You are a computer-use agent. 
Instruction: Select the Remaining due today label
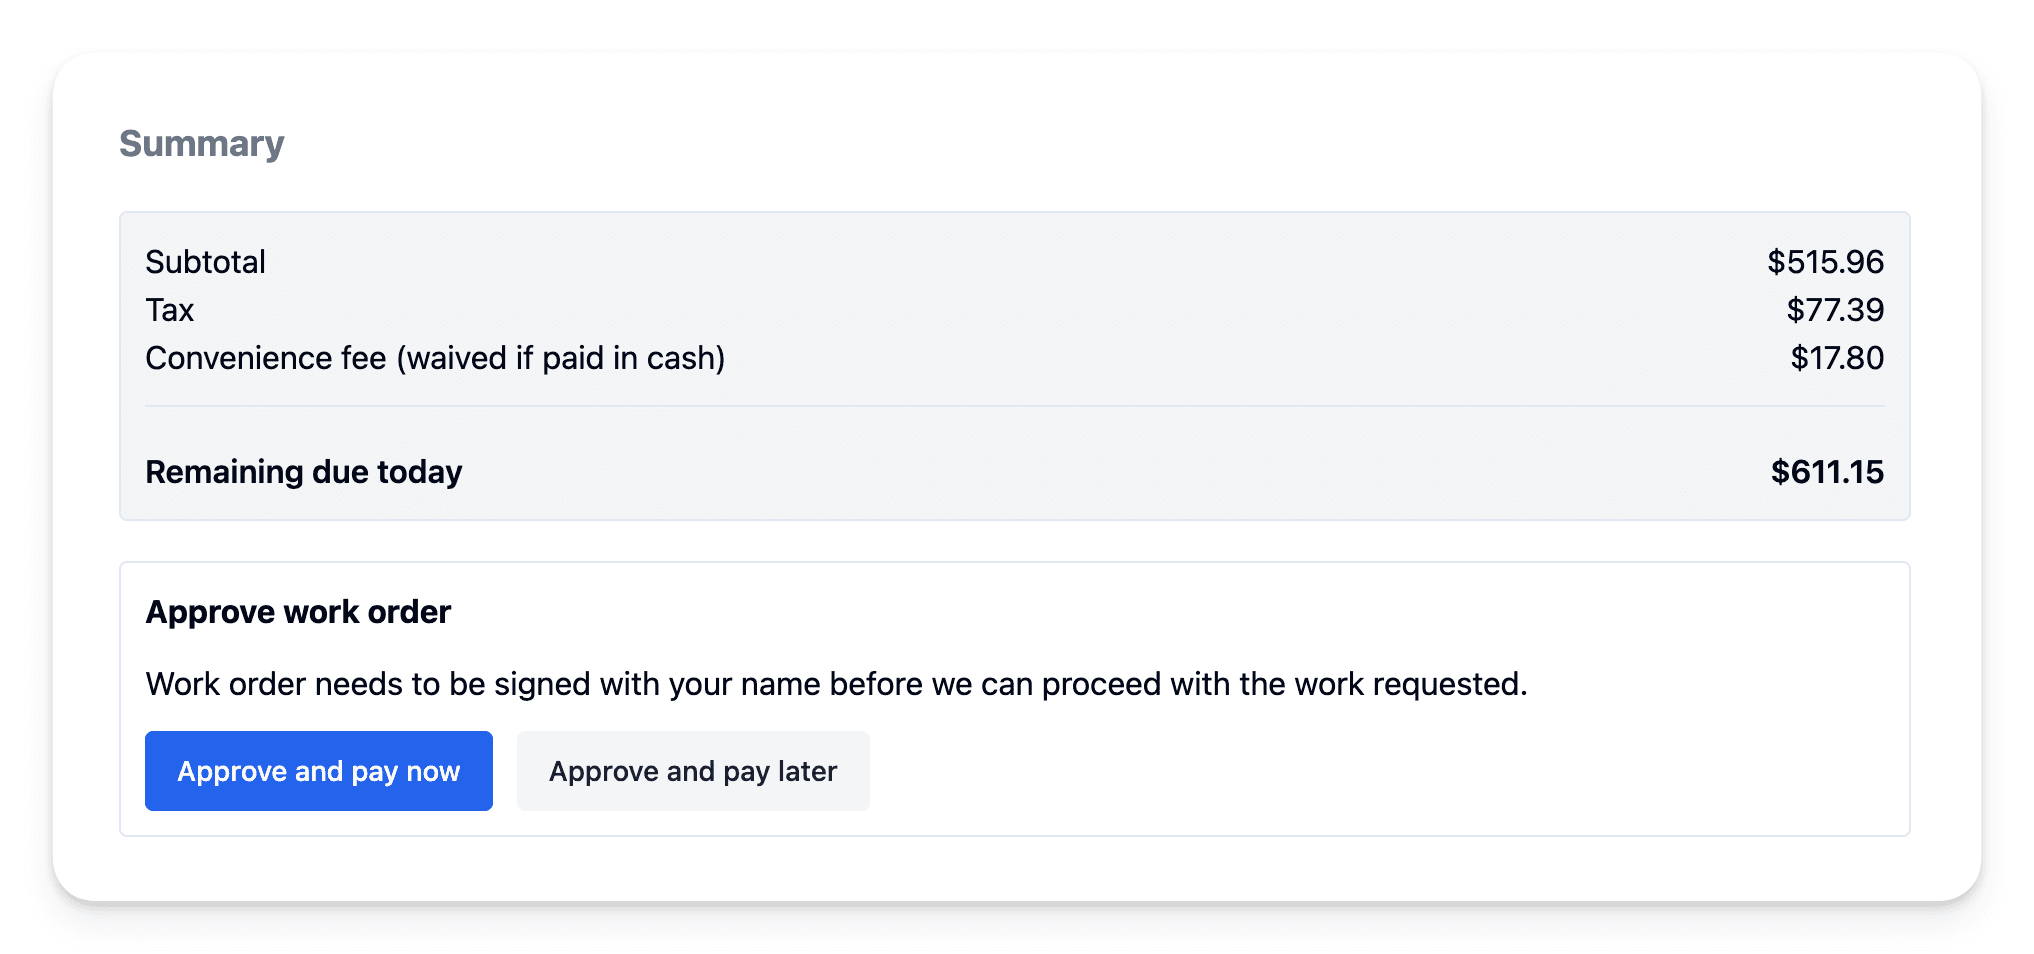click(304, 472)
